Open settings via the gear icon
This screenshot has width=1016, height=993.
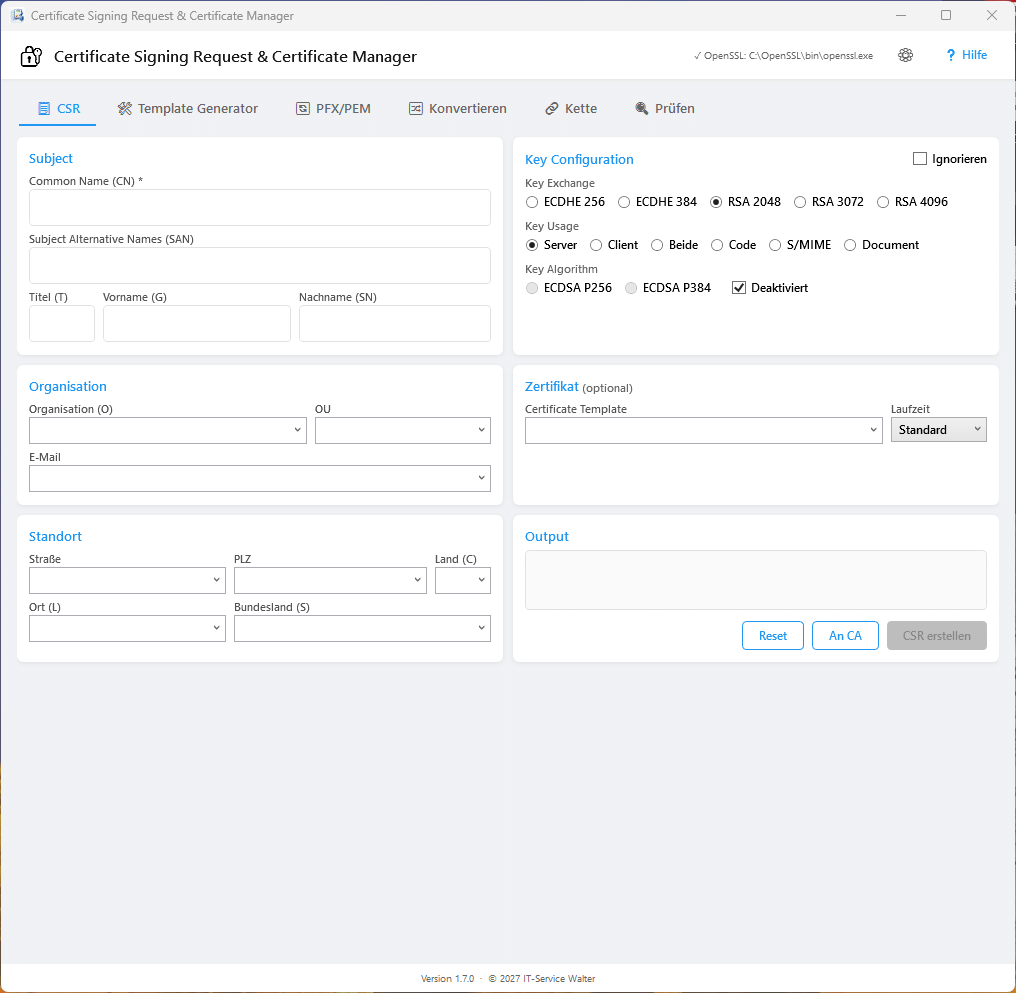point(905,55)
